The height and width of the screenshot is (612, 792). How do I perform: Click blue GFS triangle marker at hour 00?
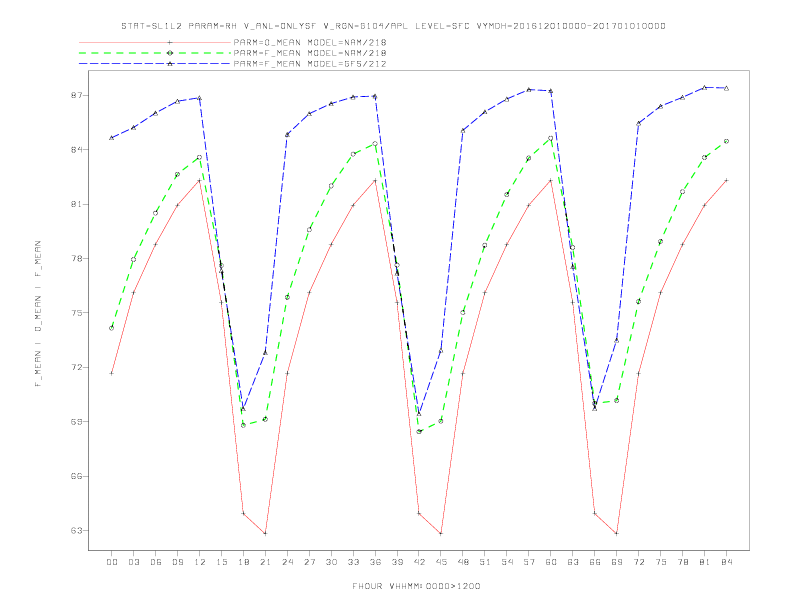pyautogui.click(x=112, y=138)
